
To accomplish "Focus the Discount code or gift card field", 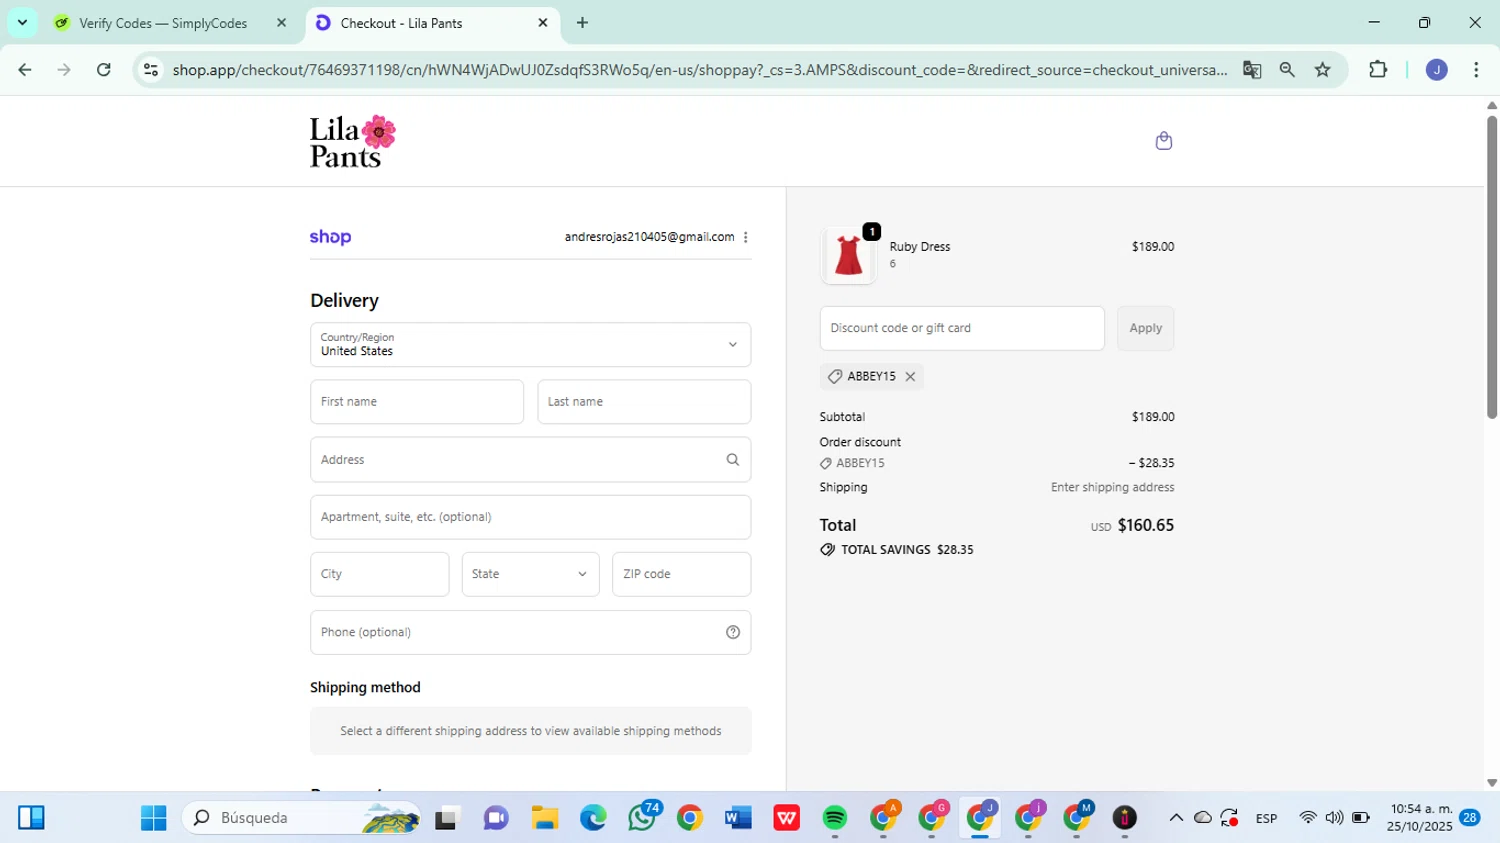I will [x=962, y=328].
